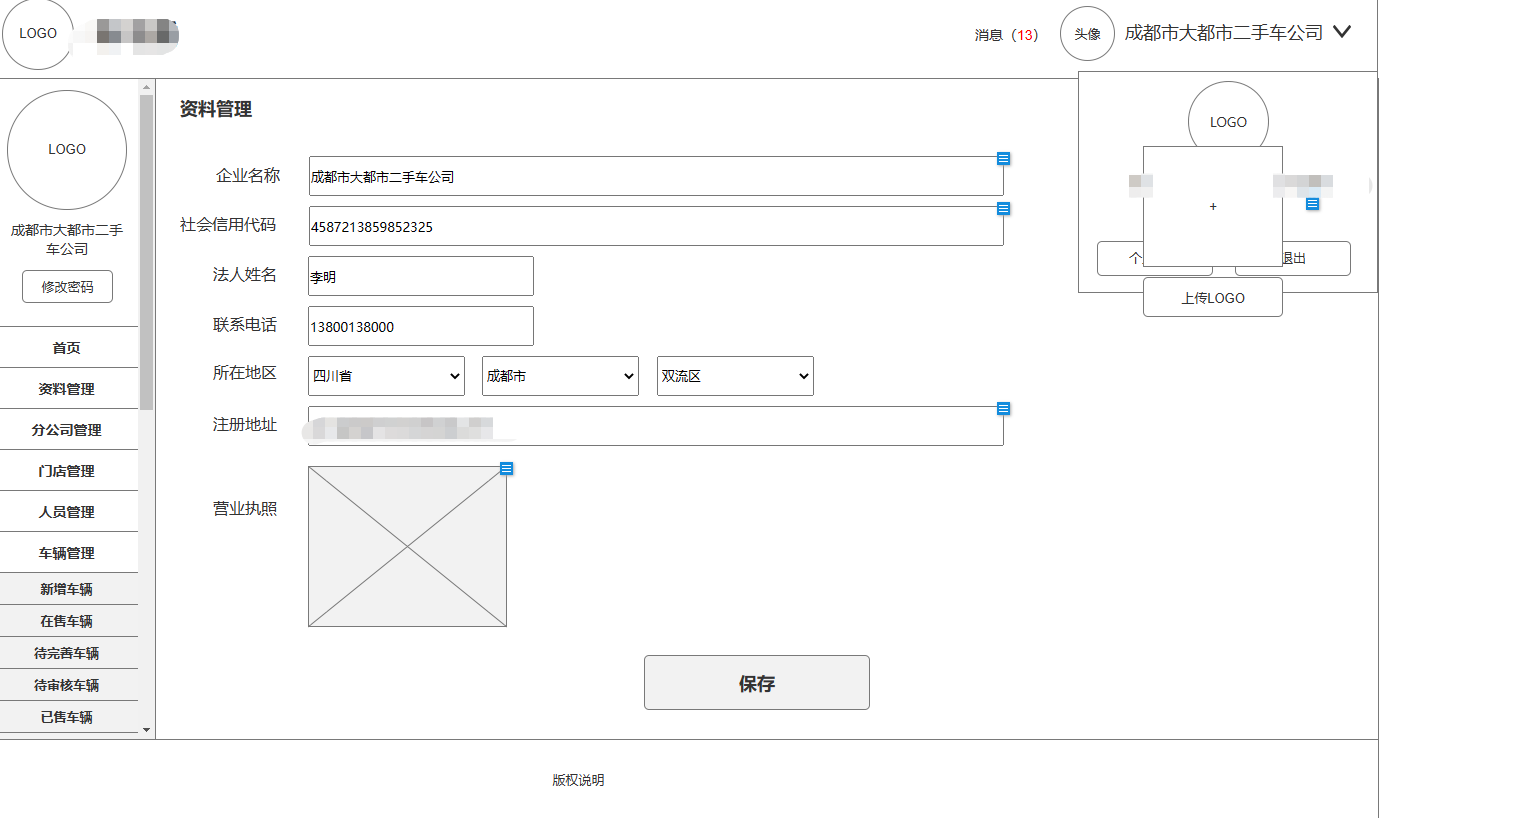Screen dimensions: 1513x818
Task: Click the LOGO circle in the user popup
Action: pos(1228,115)
